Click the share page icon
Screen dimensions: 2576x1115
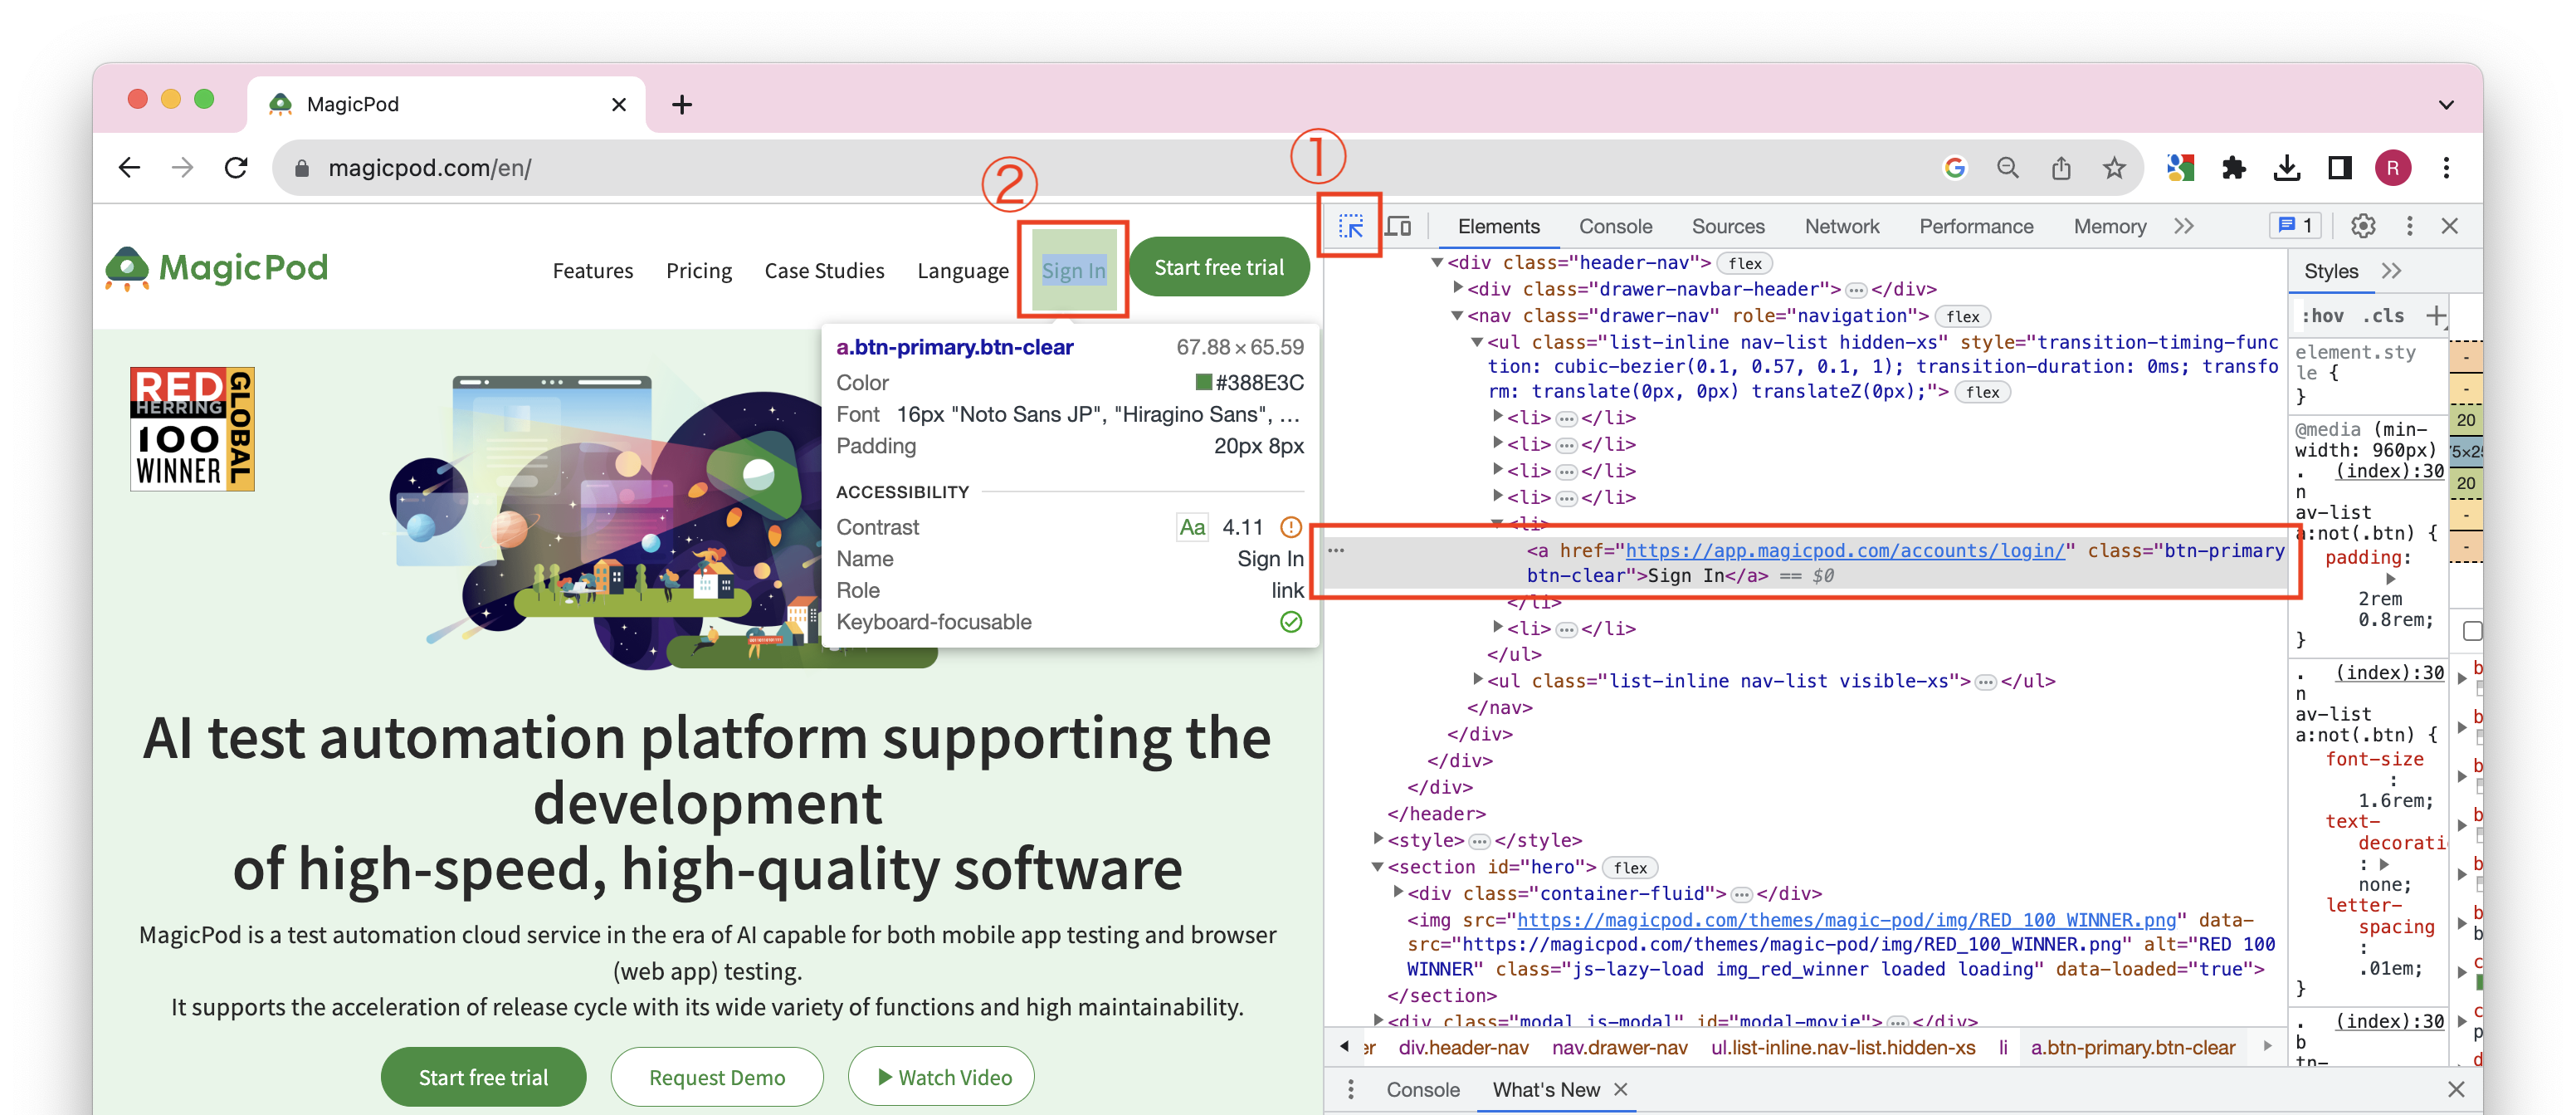2061,168
